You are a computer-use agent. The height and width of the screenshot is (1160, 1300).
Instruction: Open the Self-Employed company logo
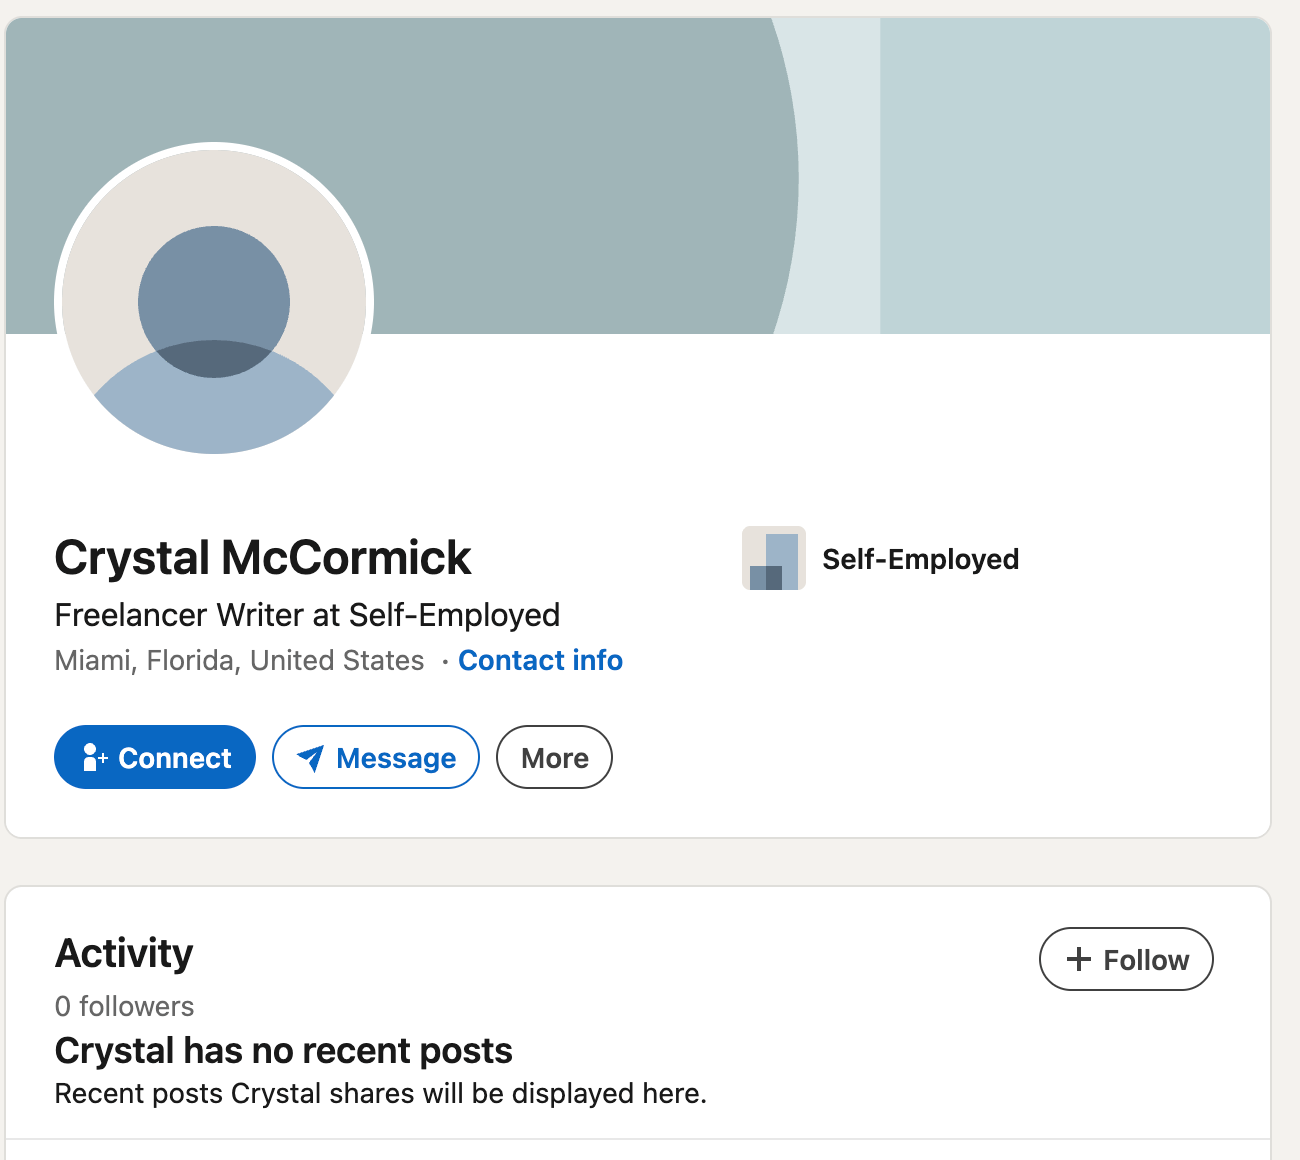[774, 558]
